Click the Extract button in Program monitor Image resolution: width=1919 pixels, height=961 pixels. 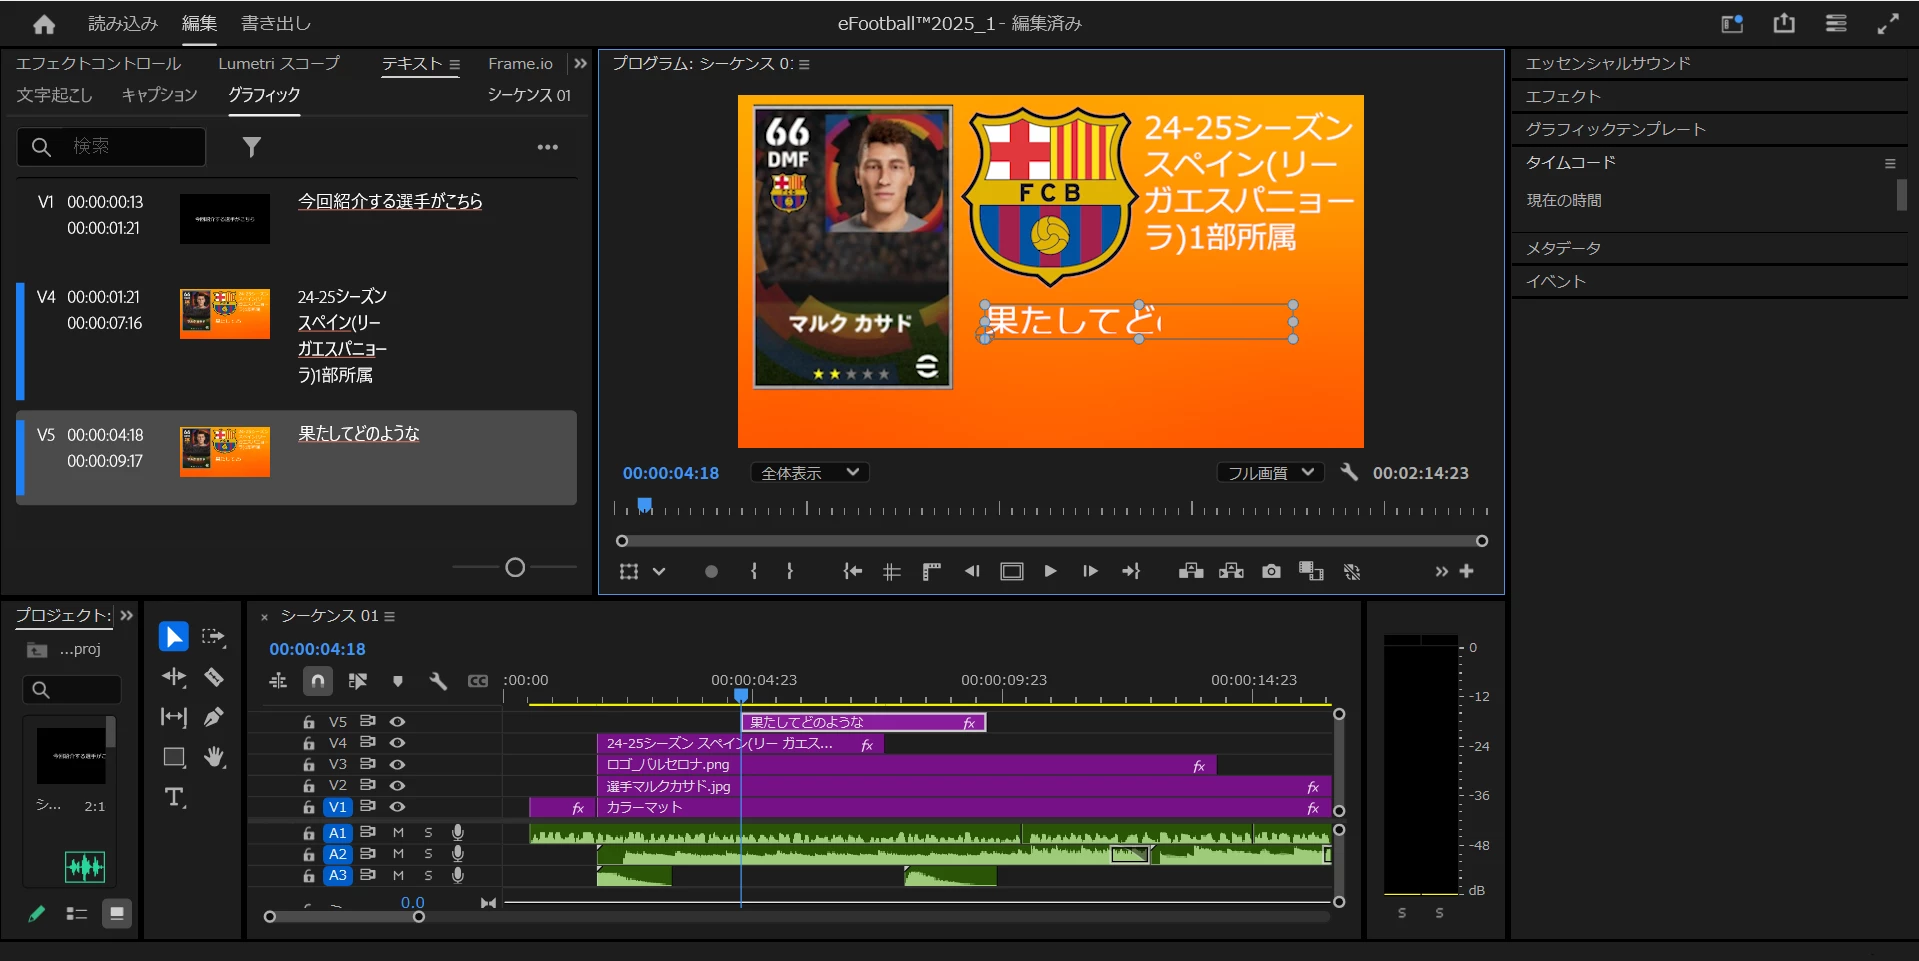1231,571
